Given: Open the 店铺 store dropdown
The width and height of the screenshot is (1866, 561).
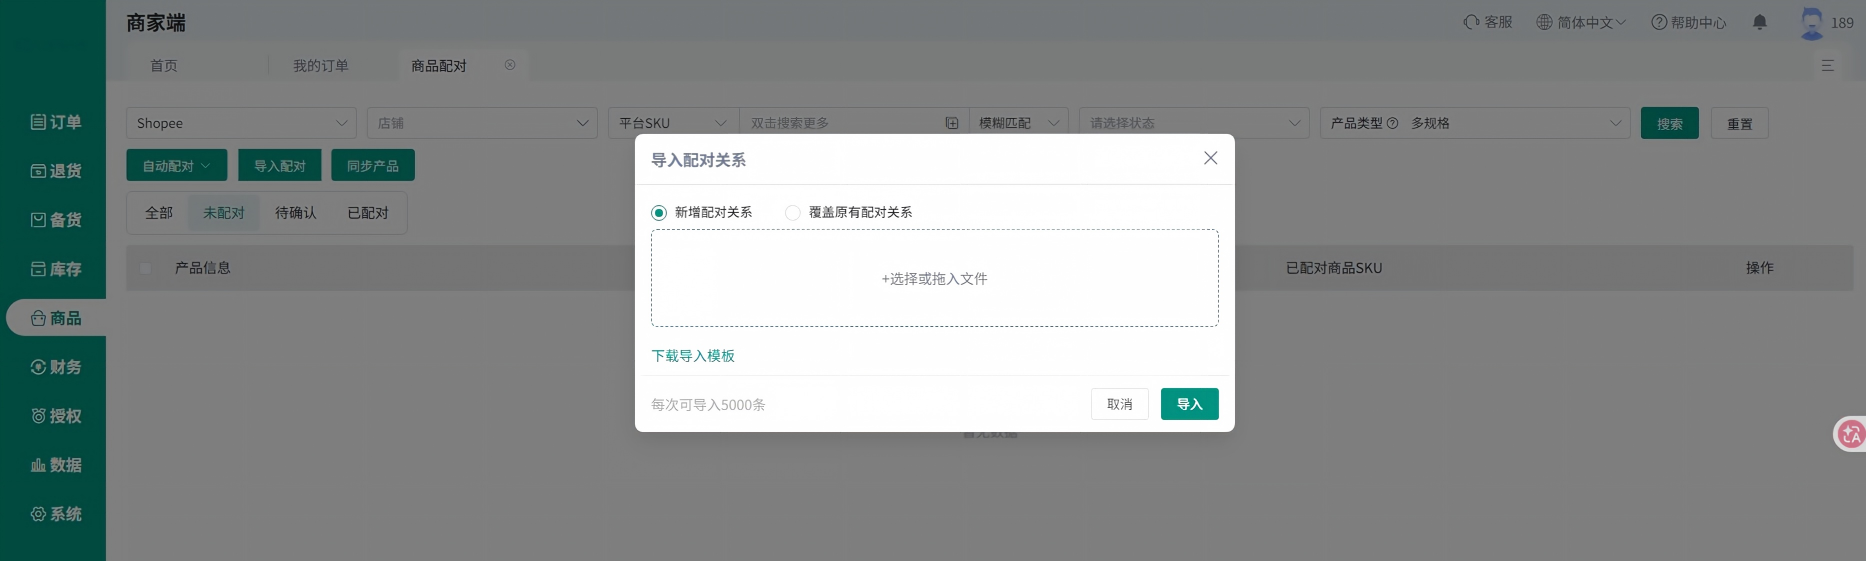Looking at the screenshot, I should pos(482,123).
